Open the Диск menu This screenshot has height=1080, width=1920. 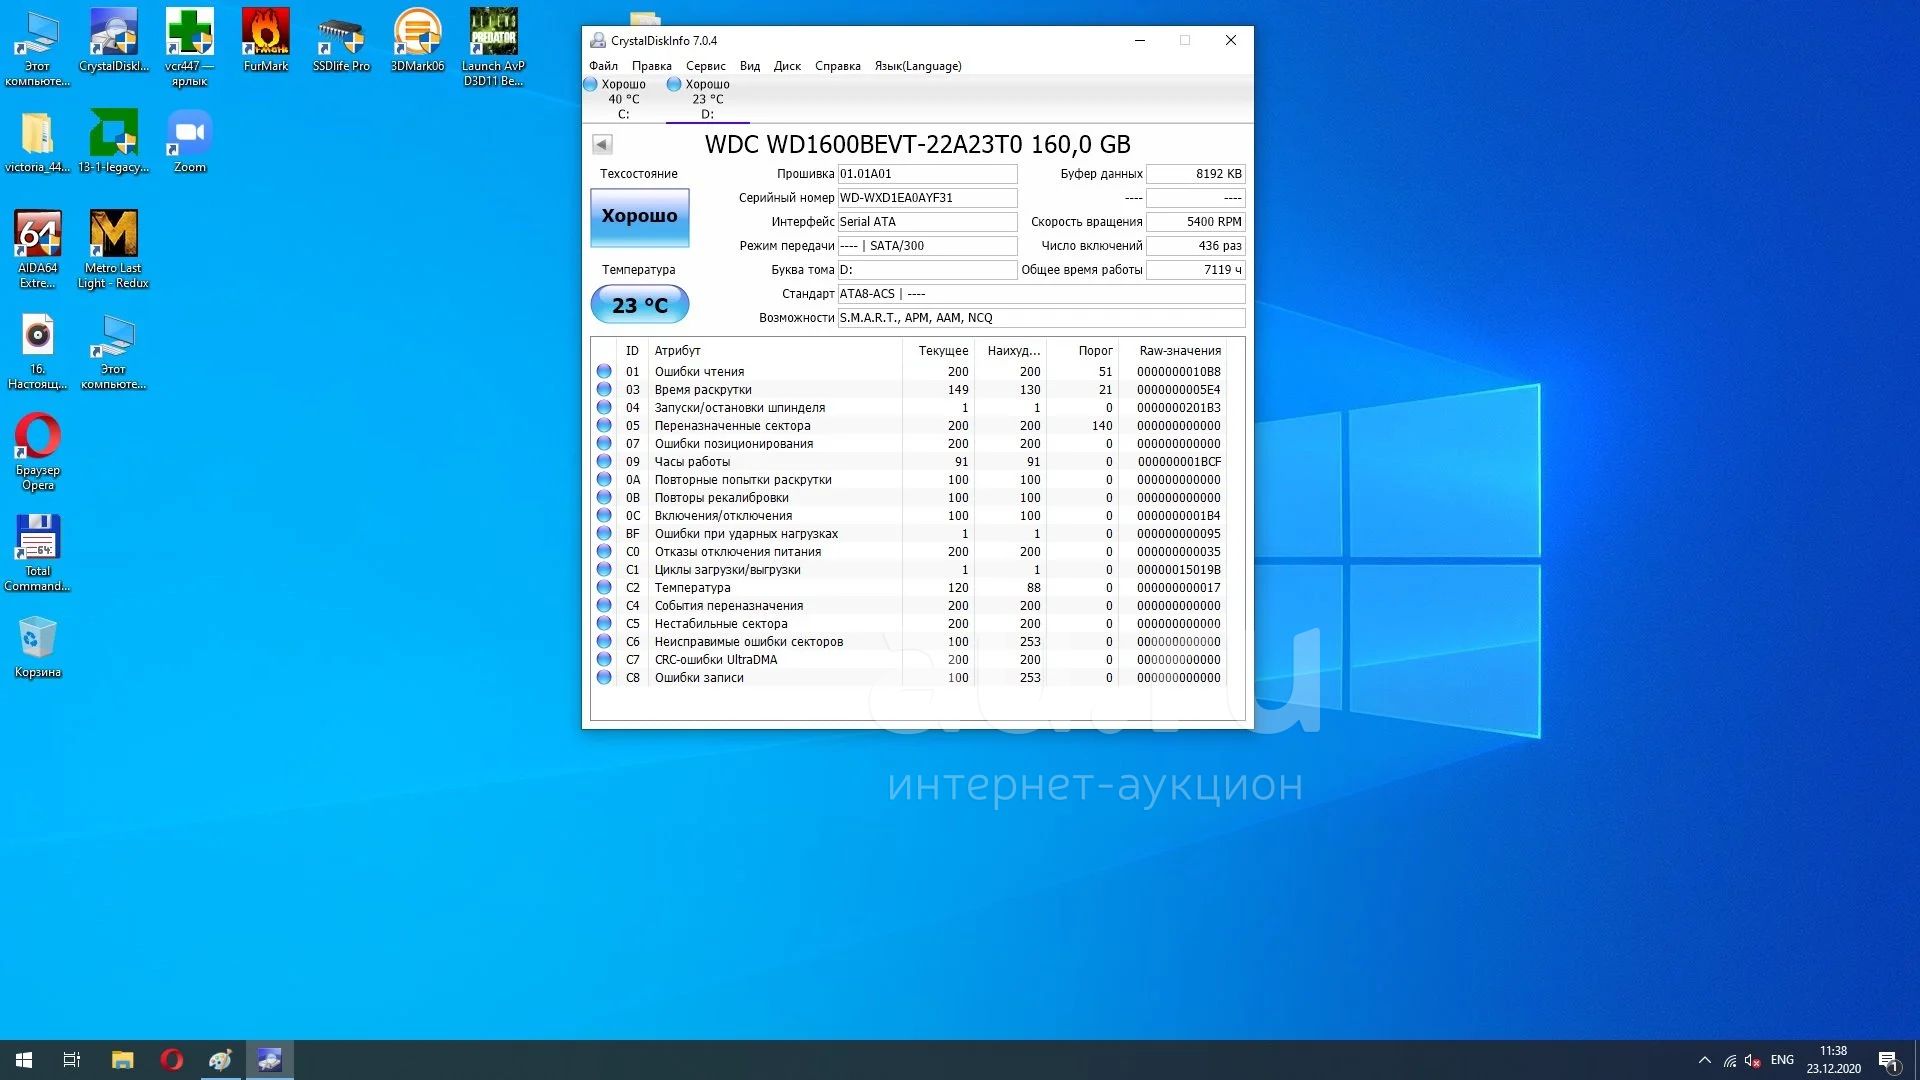click(x=787, y=66)
